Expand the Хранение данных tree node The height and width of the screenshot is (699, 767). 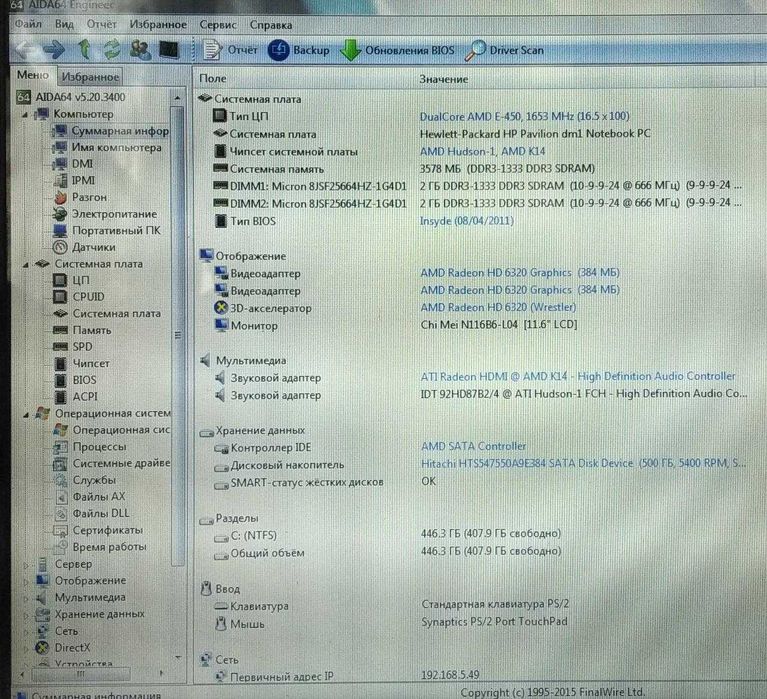pyautogui.click(x=26, y=615)
